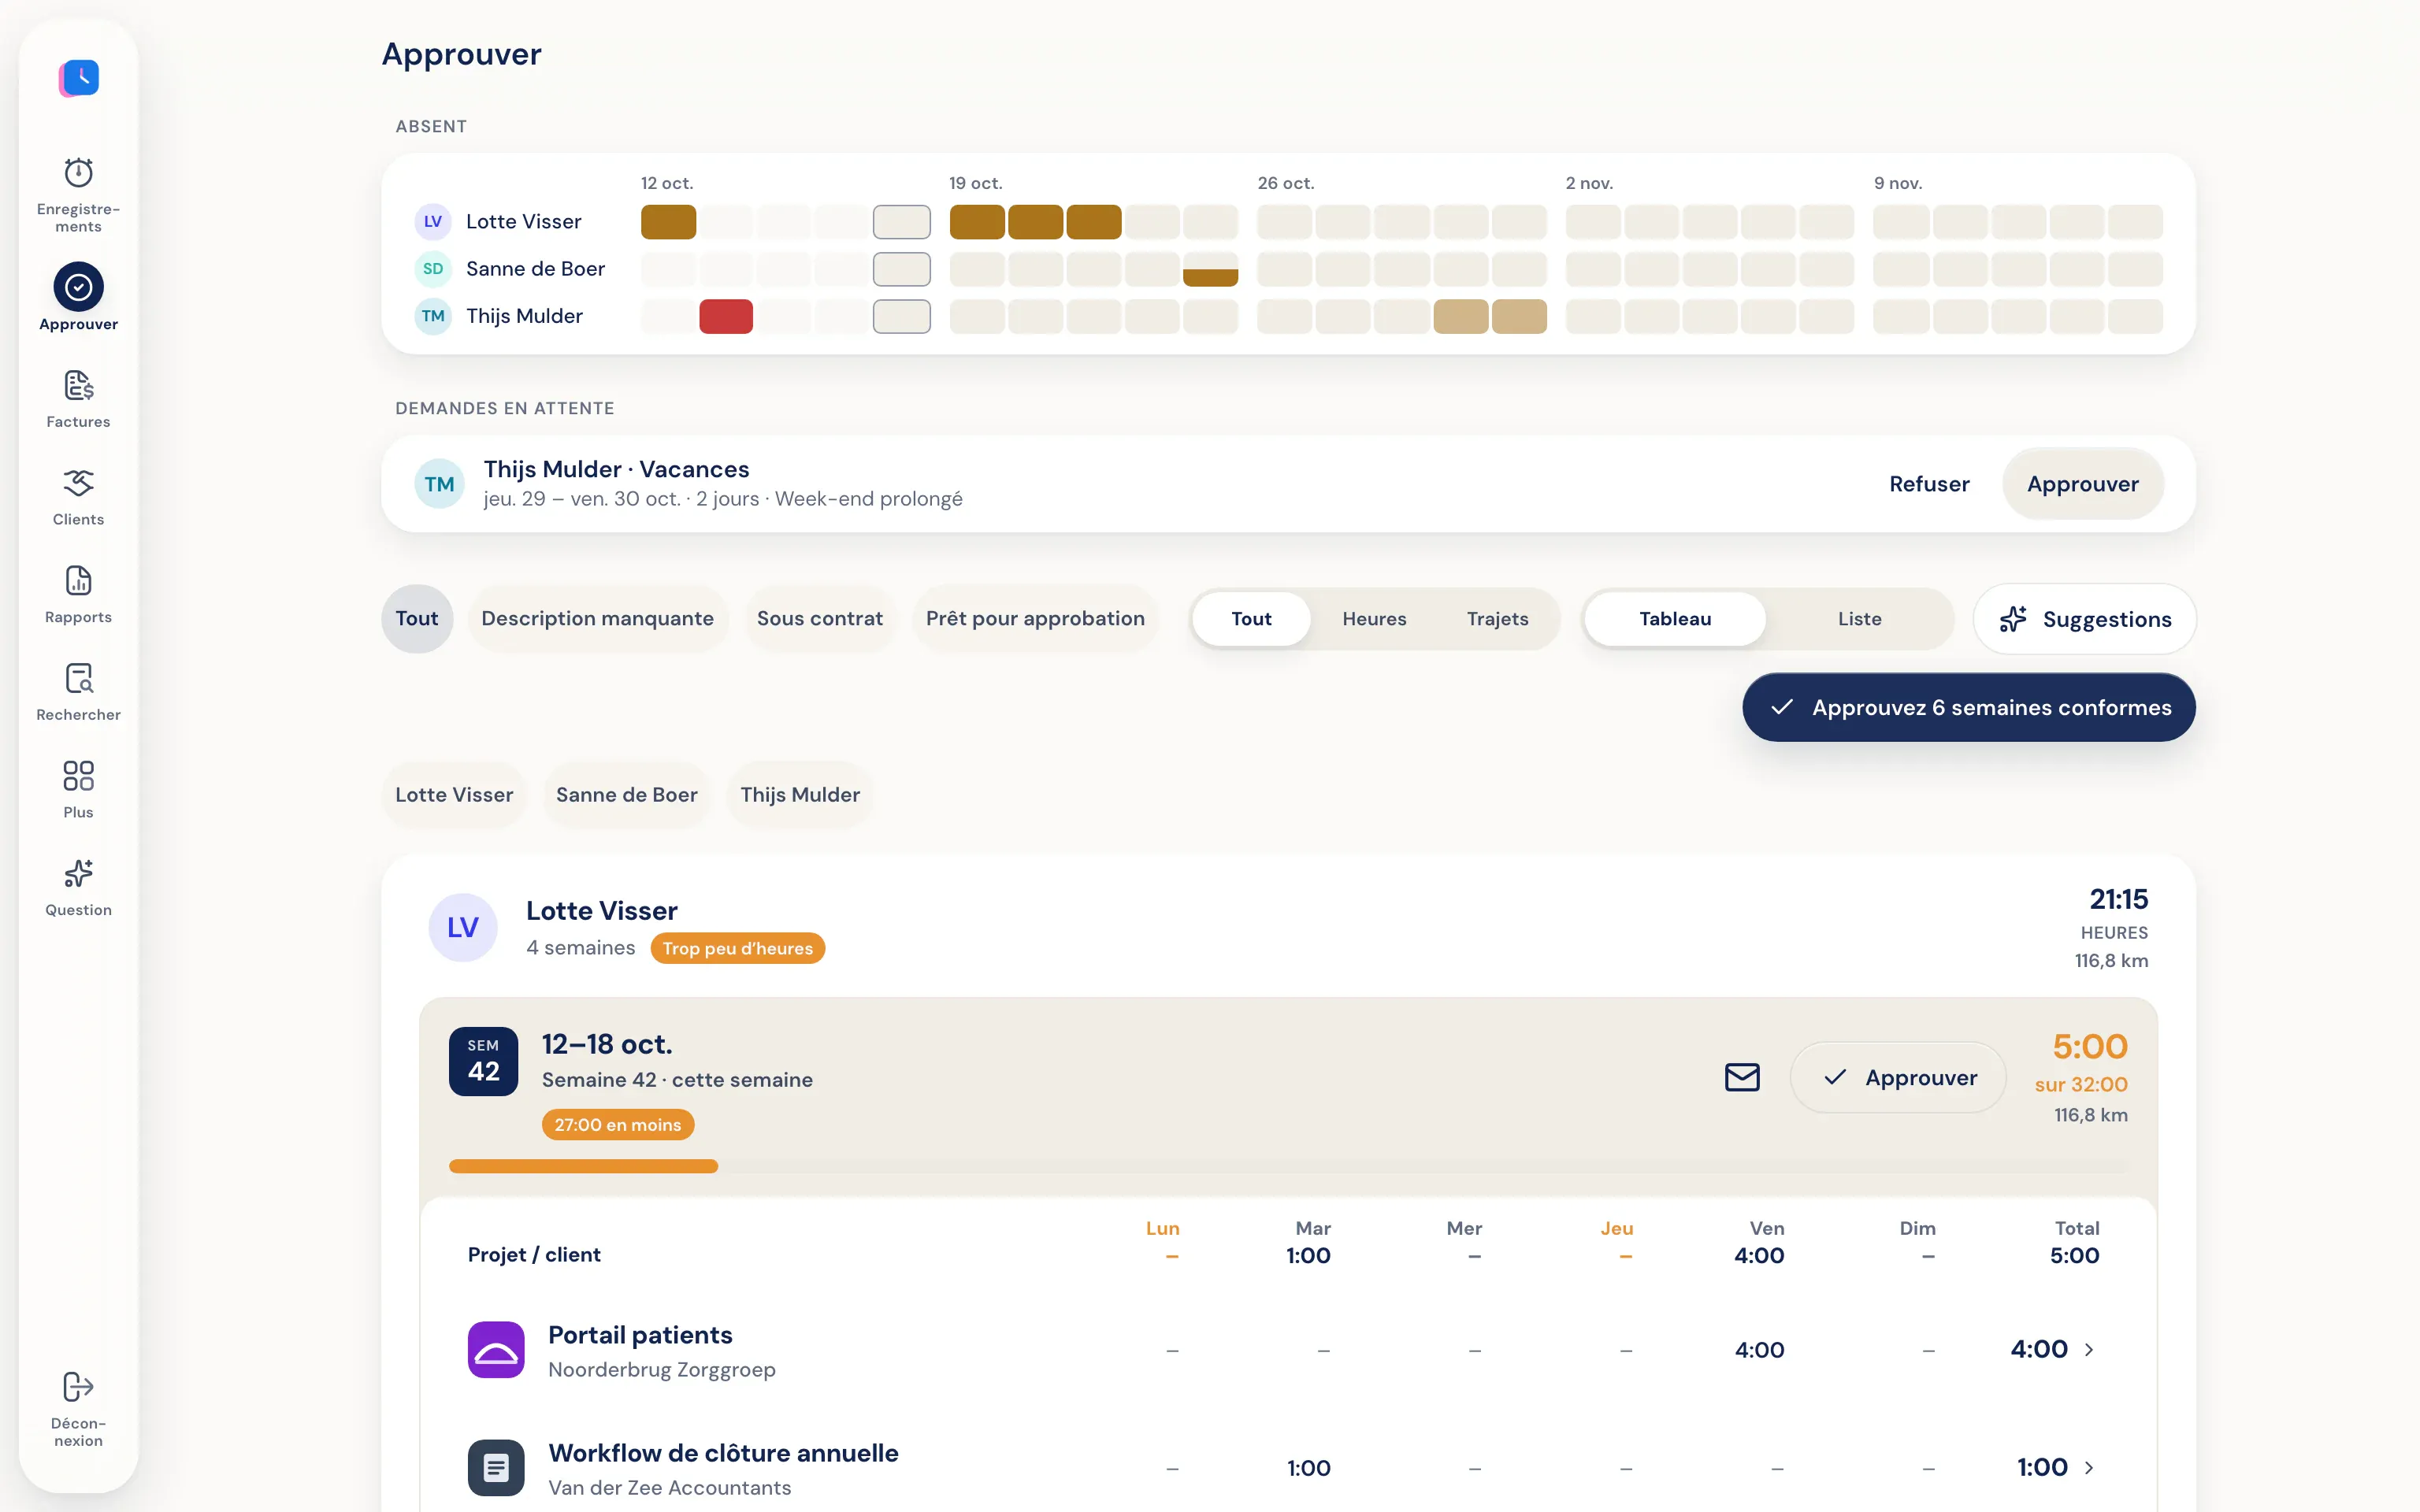This screenshot has height=1512, width=2420.
Task: Expand Workflow de clôture annuelle chevron
Action: (2089, 1468)
